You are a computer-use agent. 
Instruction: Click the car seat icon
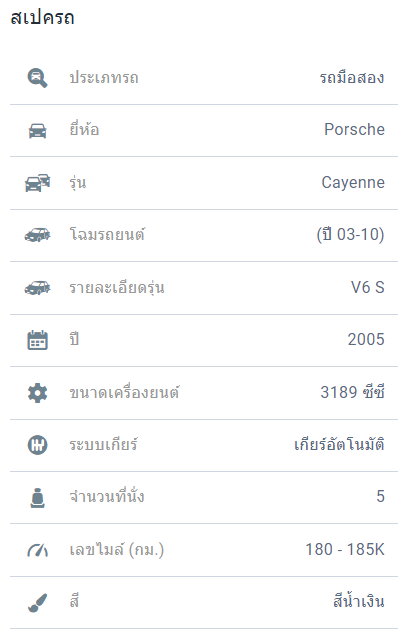click(38, 498)
